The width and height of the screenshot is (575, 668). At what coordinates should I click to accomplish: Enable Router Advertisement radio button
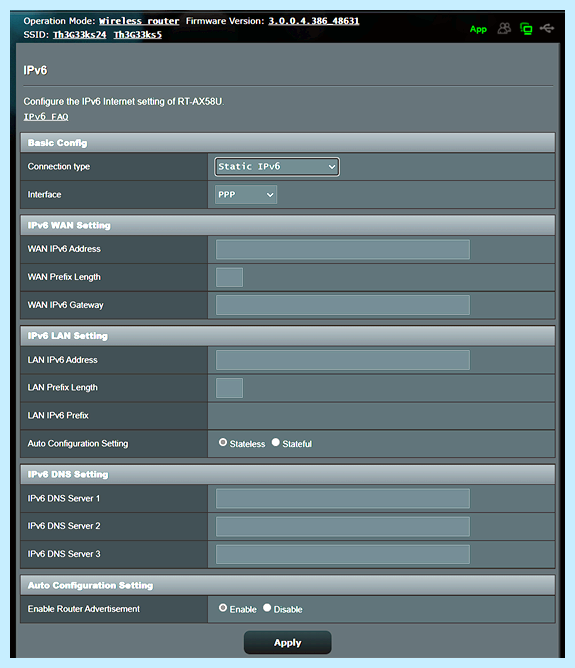pos(223,608)
